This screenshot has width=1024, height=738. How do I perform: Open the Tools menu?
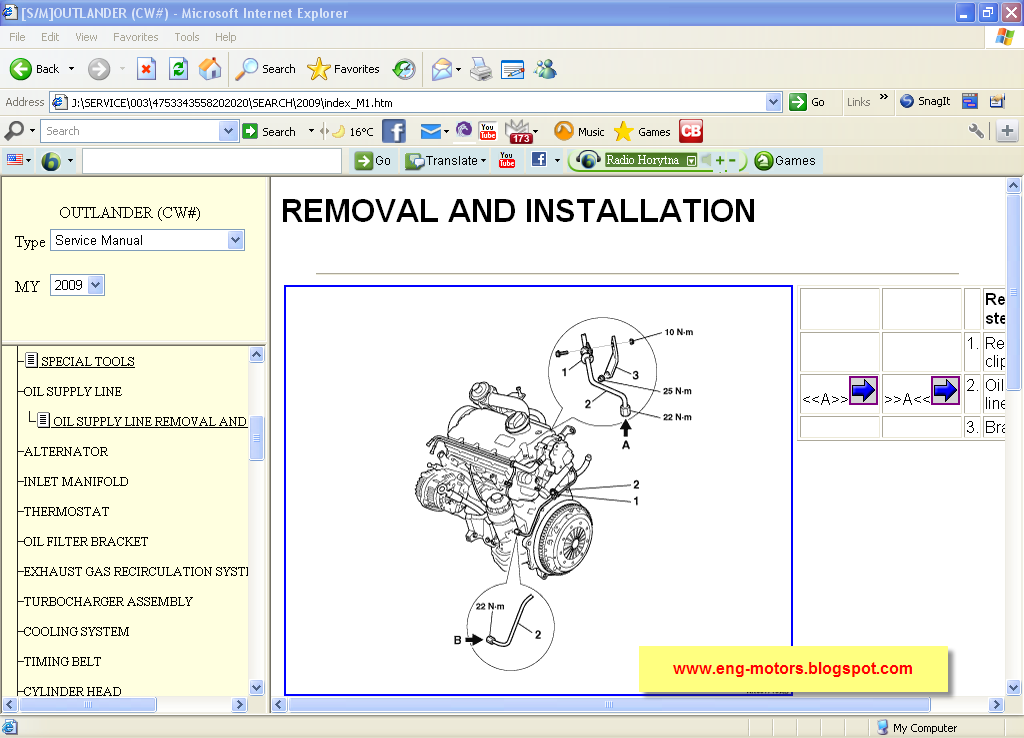click(187, 37)
